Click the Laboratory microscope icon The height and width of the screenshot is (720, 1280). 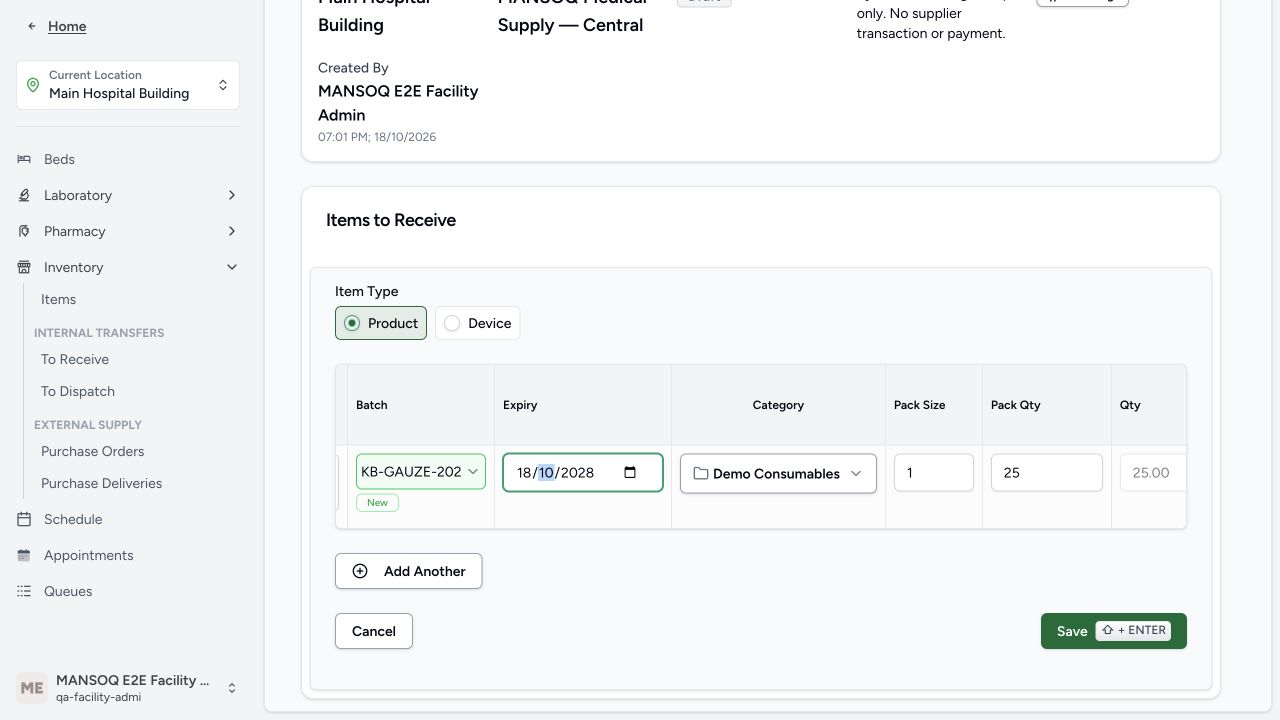pyautogui.click(x=24, y=195)
